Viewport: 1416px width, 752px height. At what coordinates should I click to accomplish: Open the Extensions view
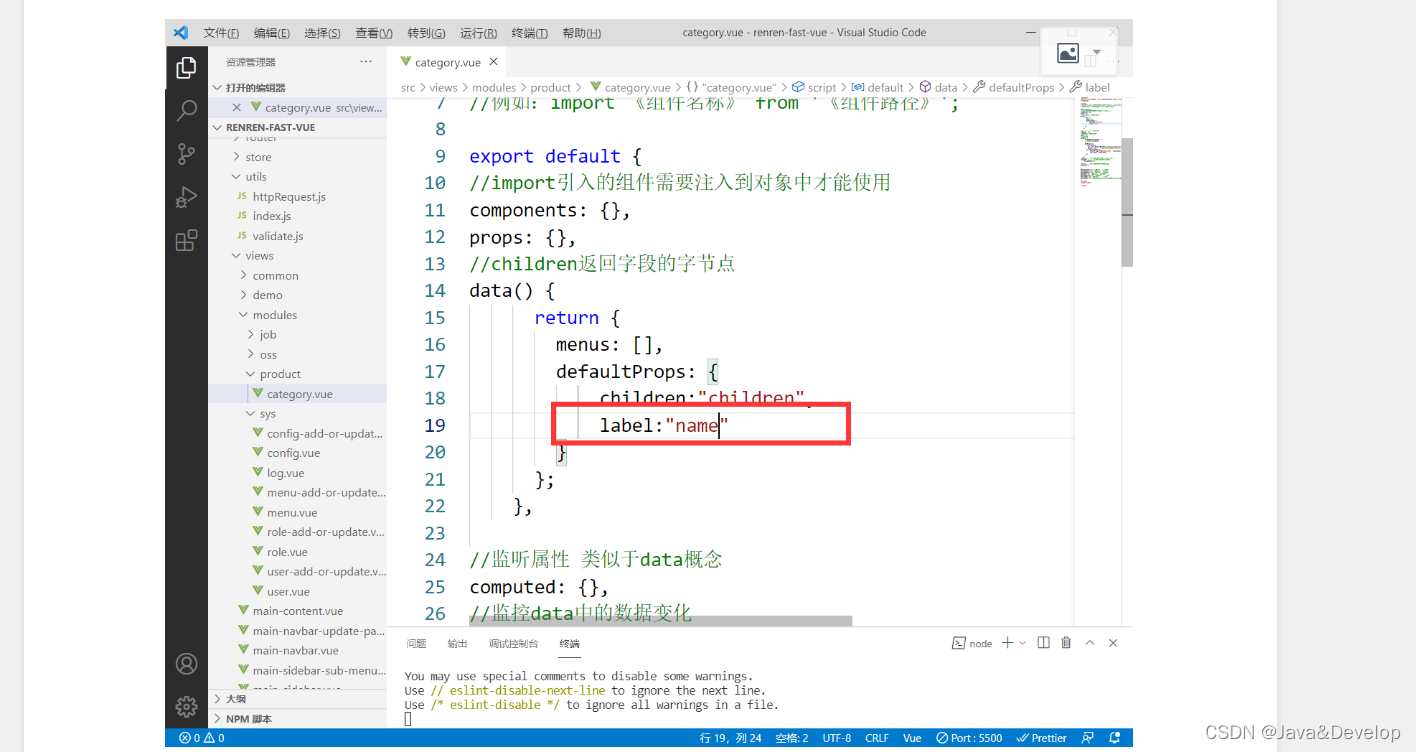186,240
